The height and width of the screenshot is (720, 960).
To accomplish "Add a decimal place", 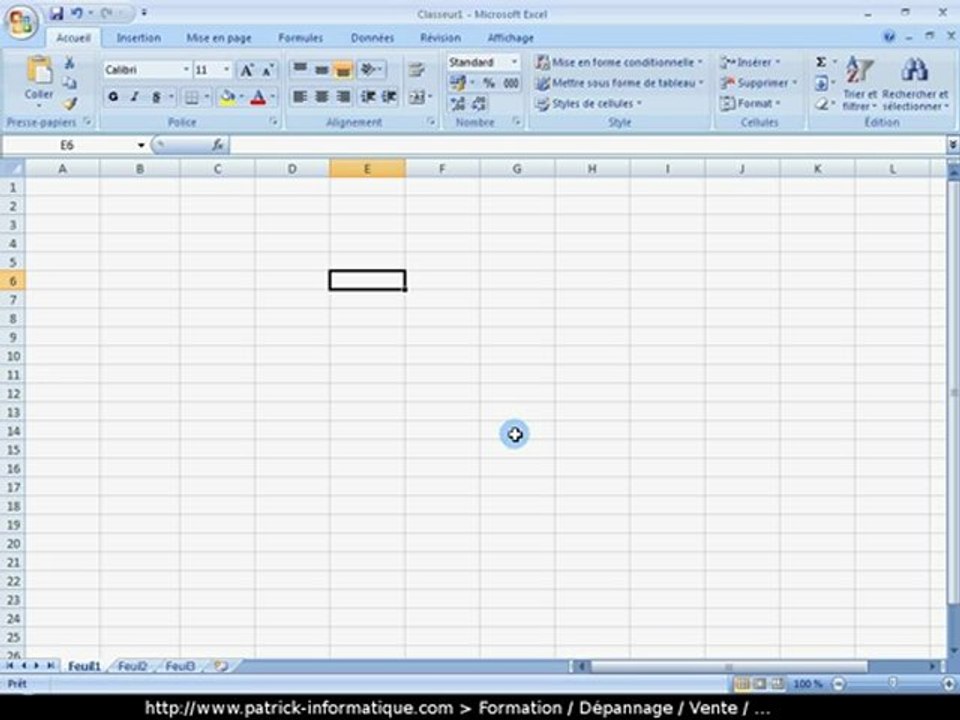I will click(x=457, y=103).
